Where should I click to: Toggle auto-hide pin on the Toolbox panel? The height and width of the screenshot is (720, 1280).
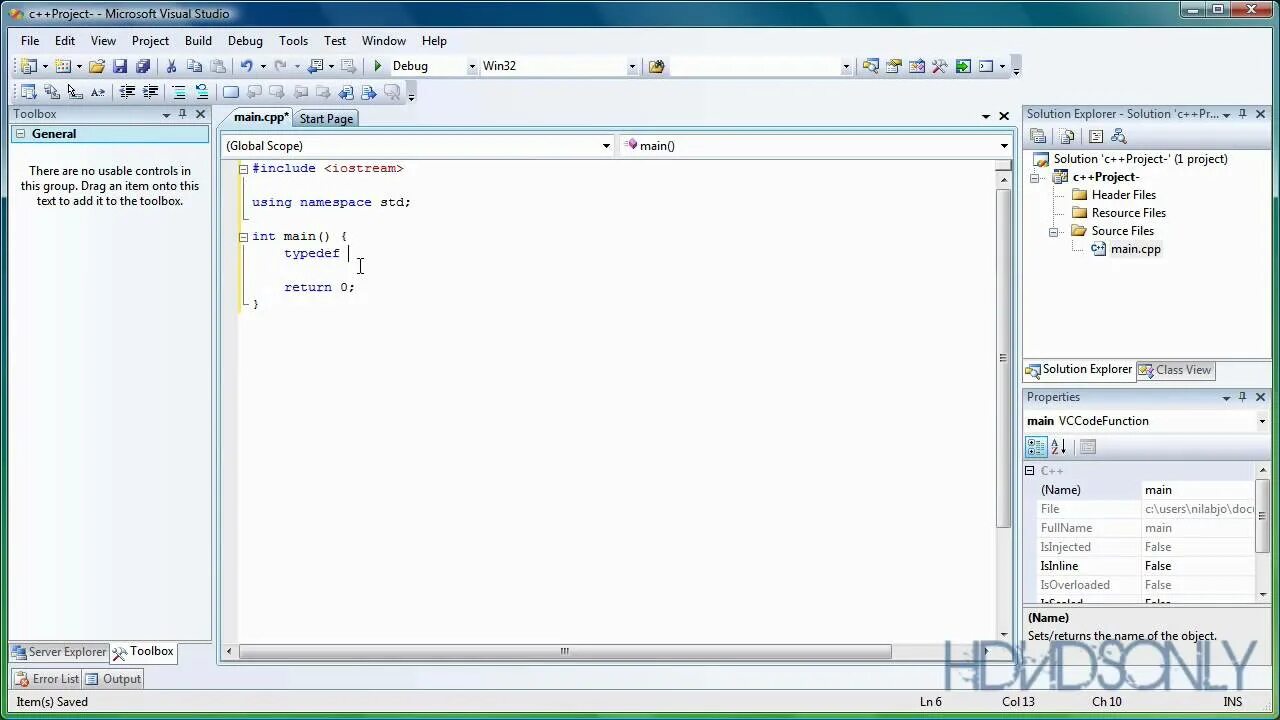tap(183, 113)
